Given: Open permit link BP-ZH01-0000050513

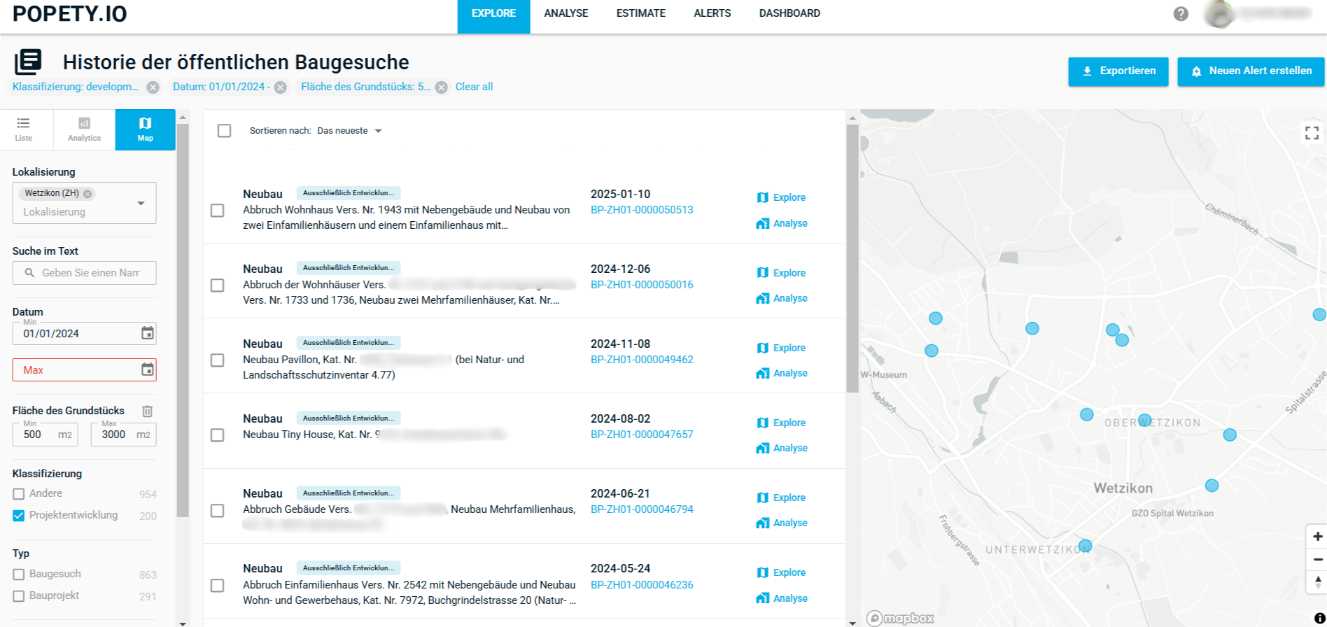Looking at the screenshot, I should 641,210.
